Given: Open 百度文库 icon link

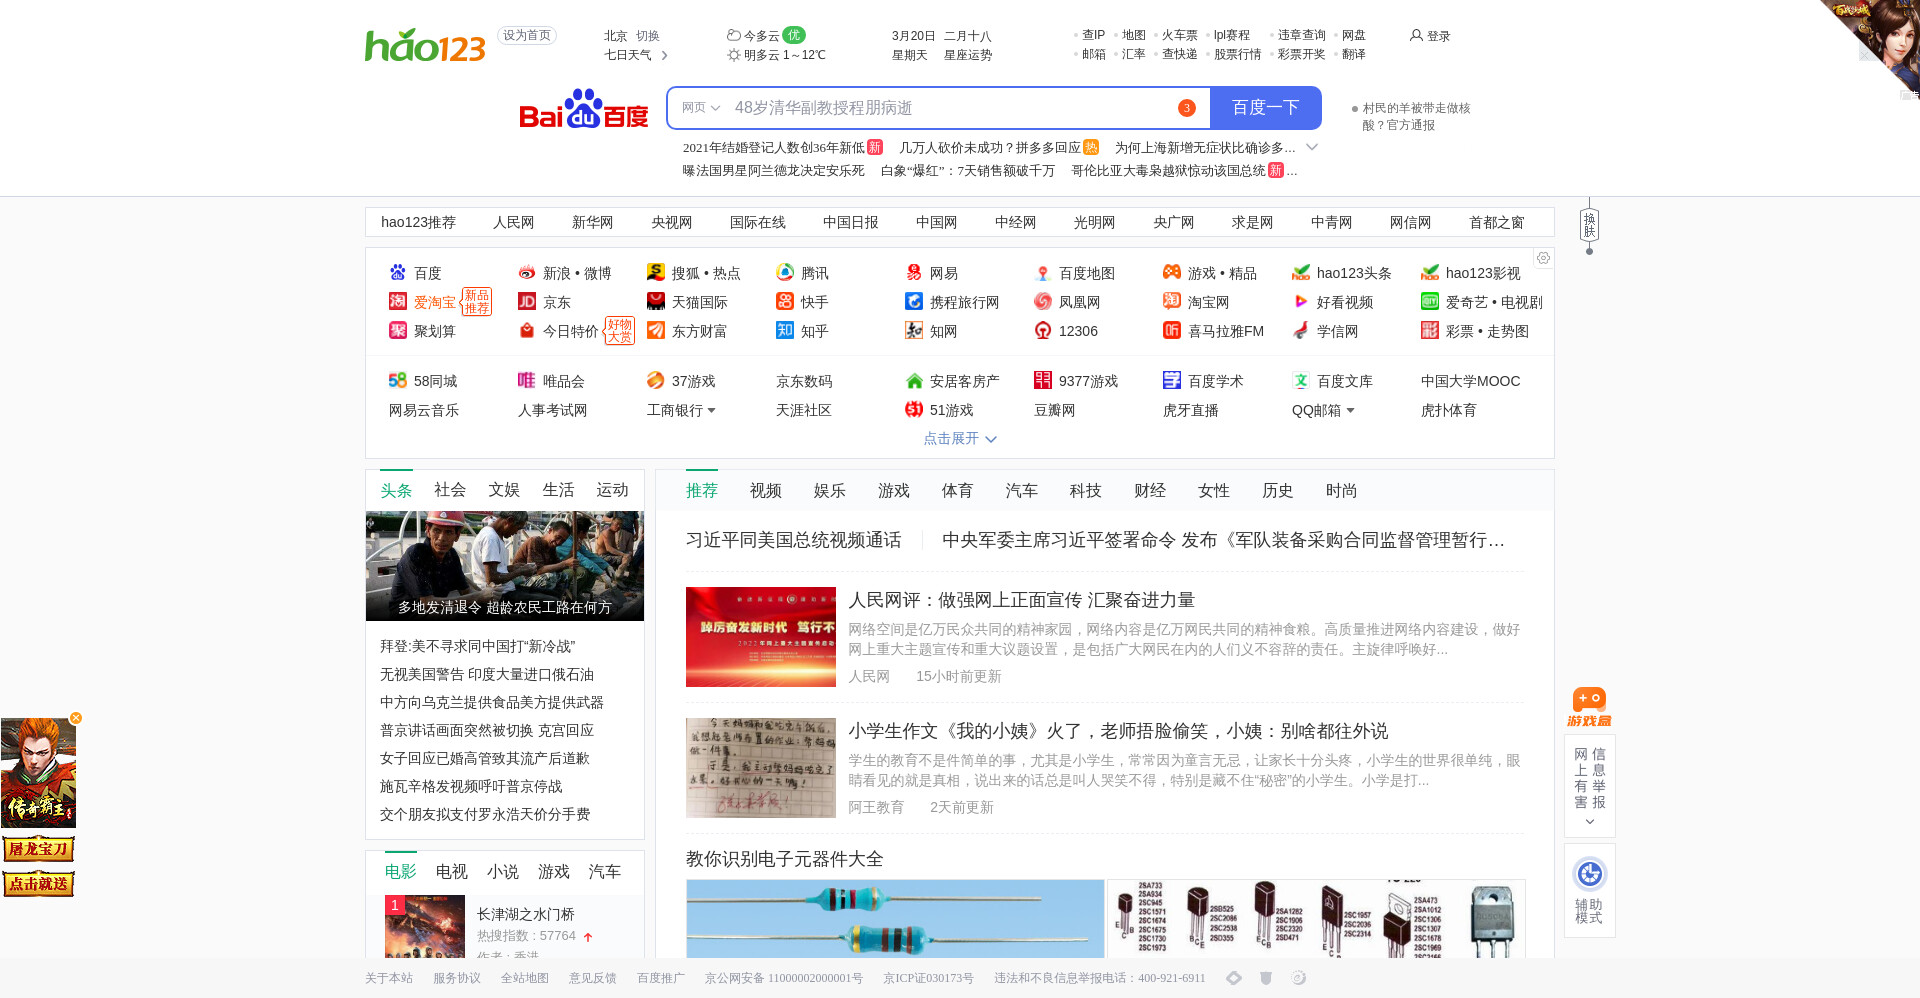Looking at the screenshot, I should (1301, 381).
